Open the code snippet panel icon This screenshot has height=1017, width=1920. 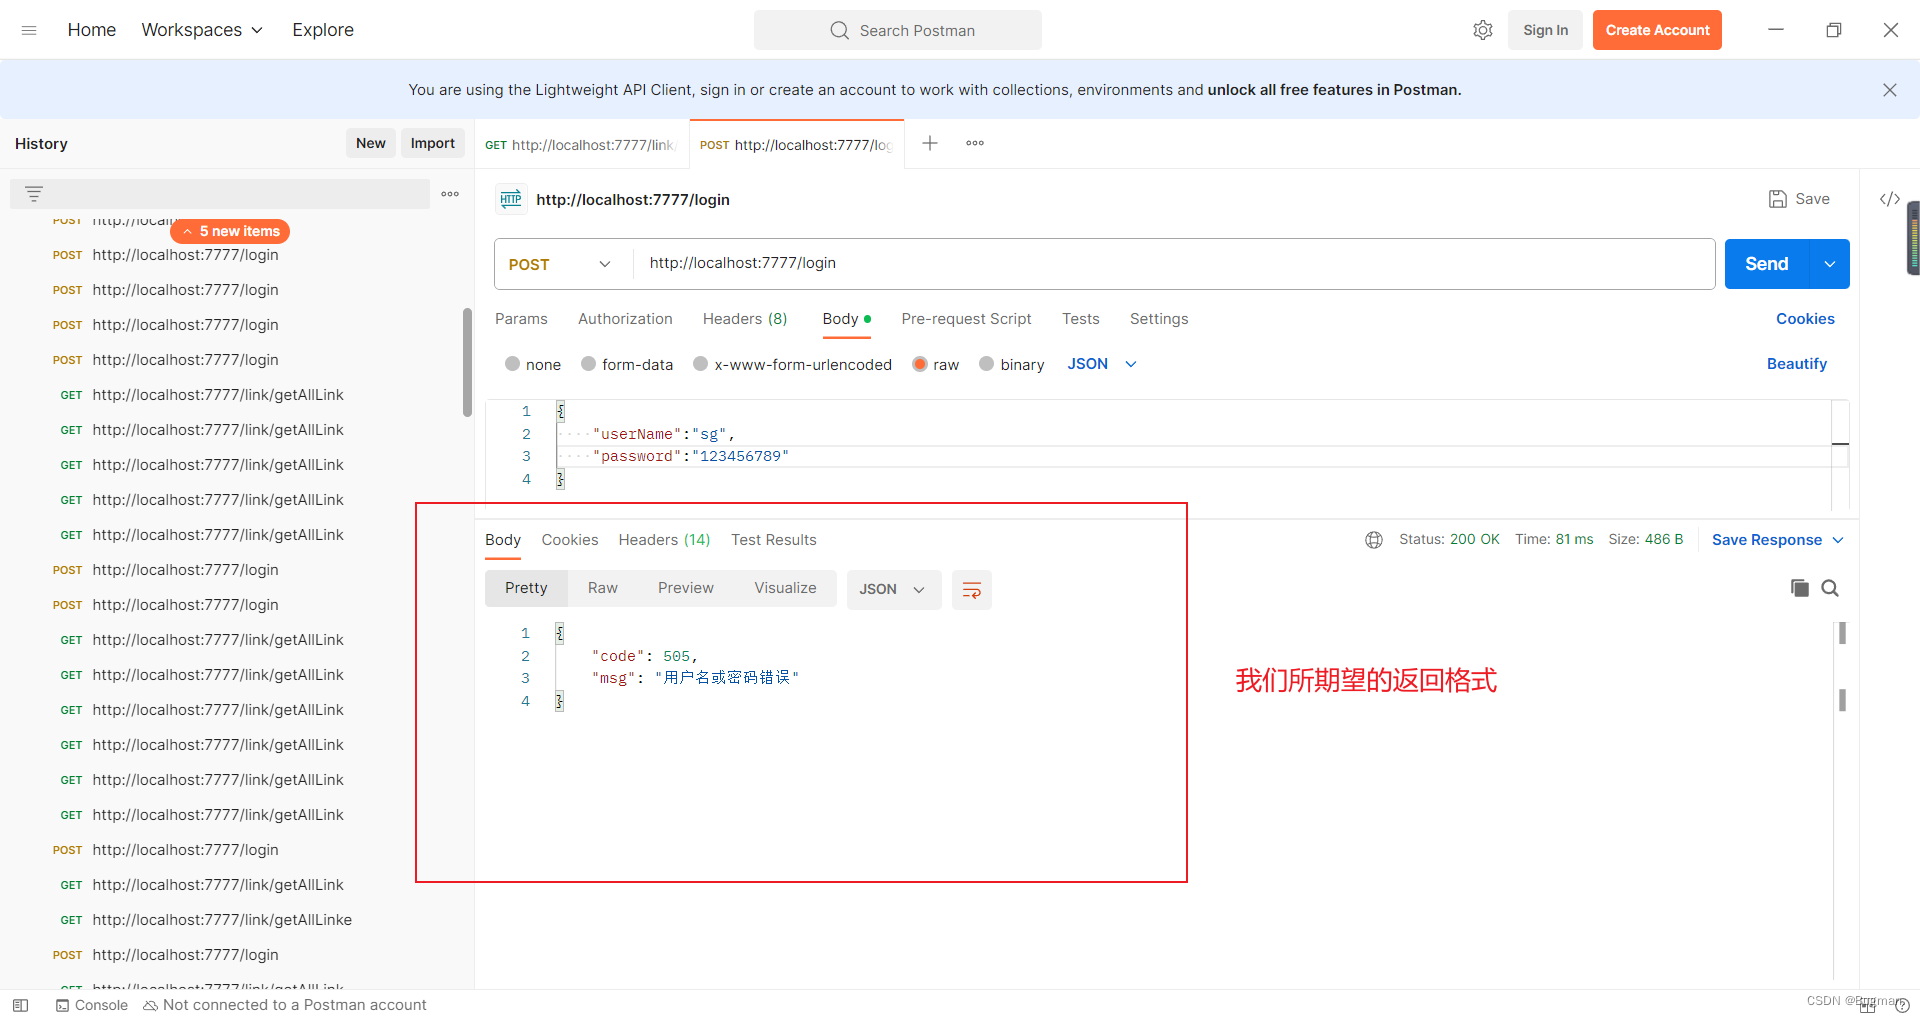point(1890,199)
